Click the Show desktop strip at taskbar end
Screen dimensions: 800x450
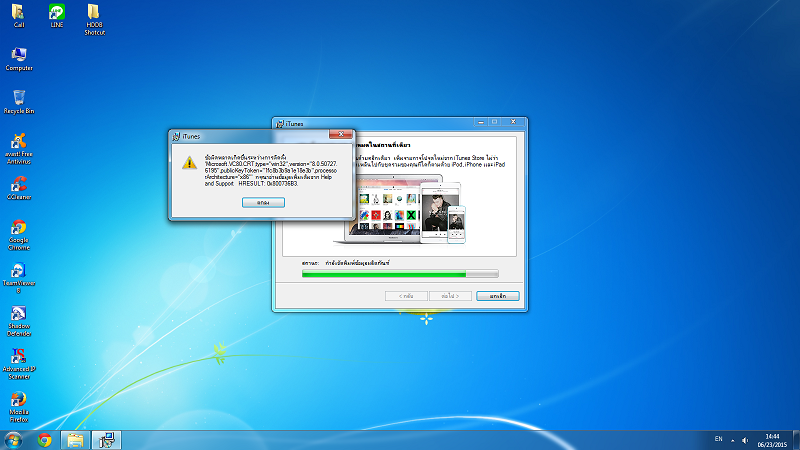coord(796,440)
